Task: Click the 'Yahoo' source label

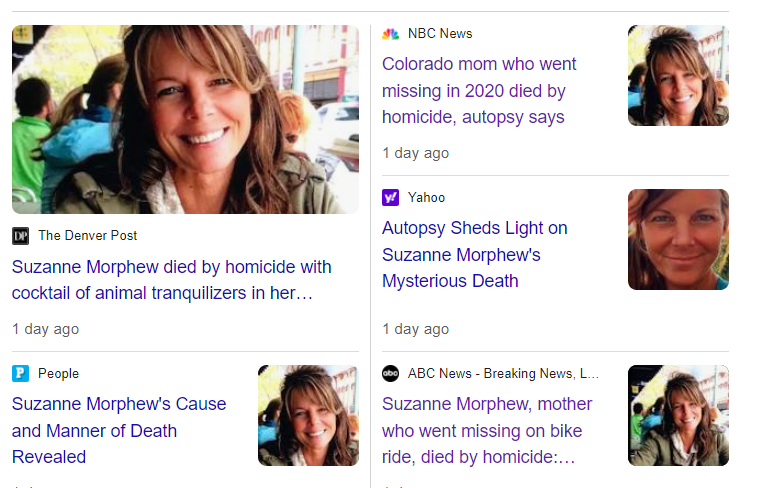Action: 427,198
